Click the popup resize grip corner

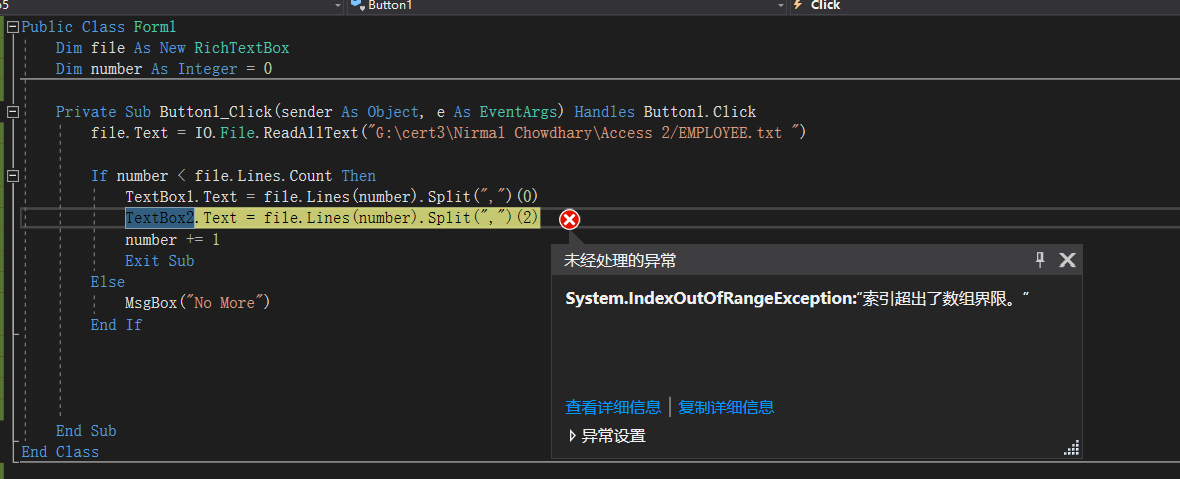(x=1072, y=449)
